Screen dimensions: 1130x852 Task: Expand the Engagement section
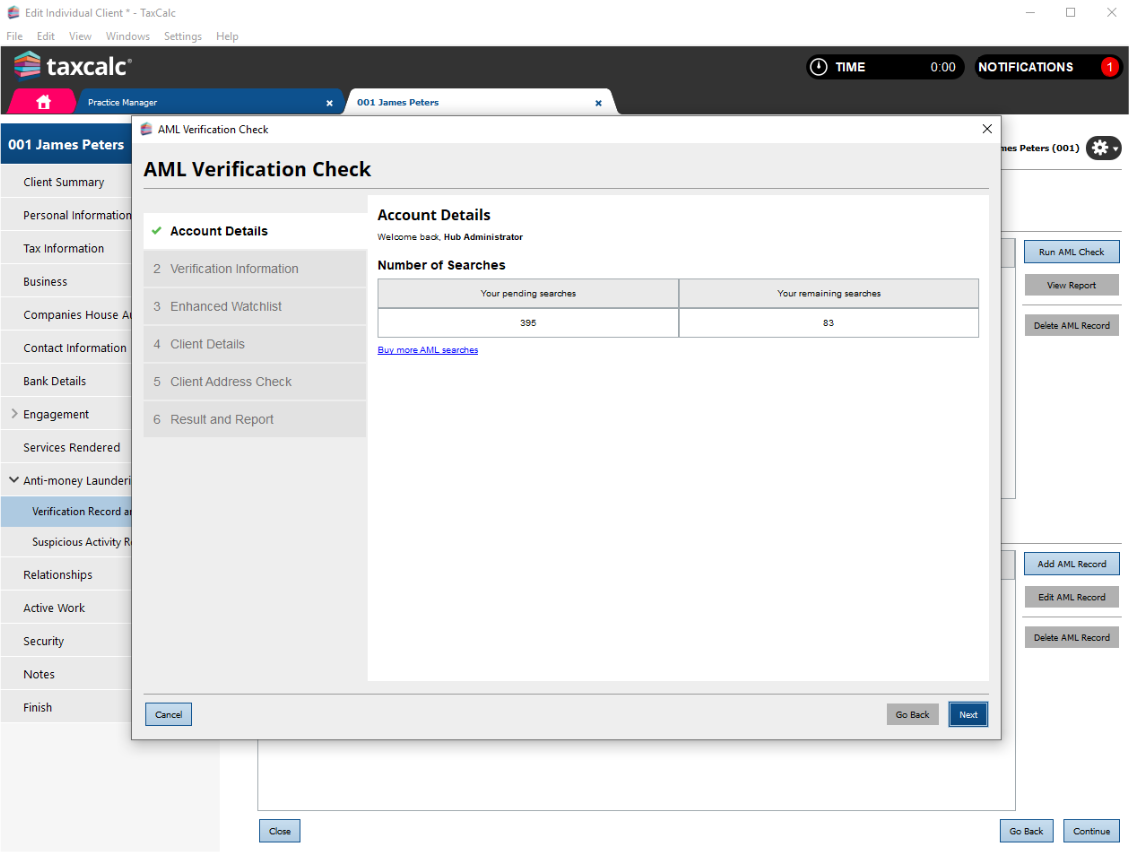coord(14,414)
